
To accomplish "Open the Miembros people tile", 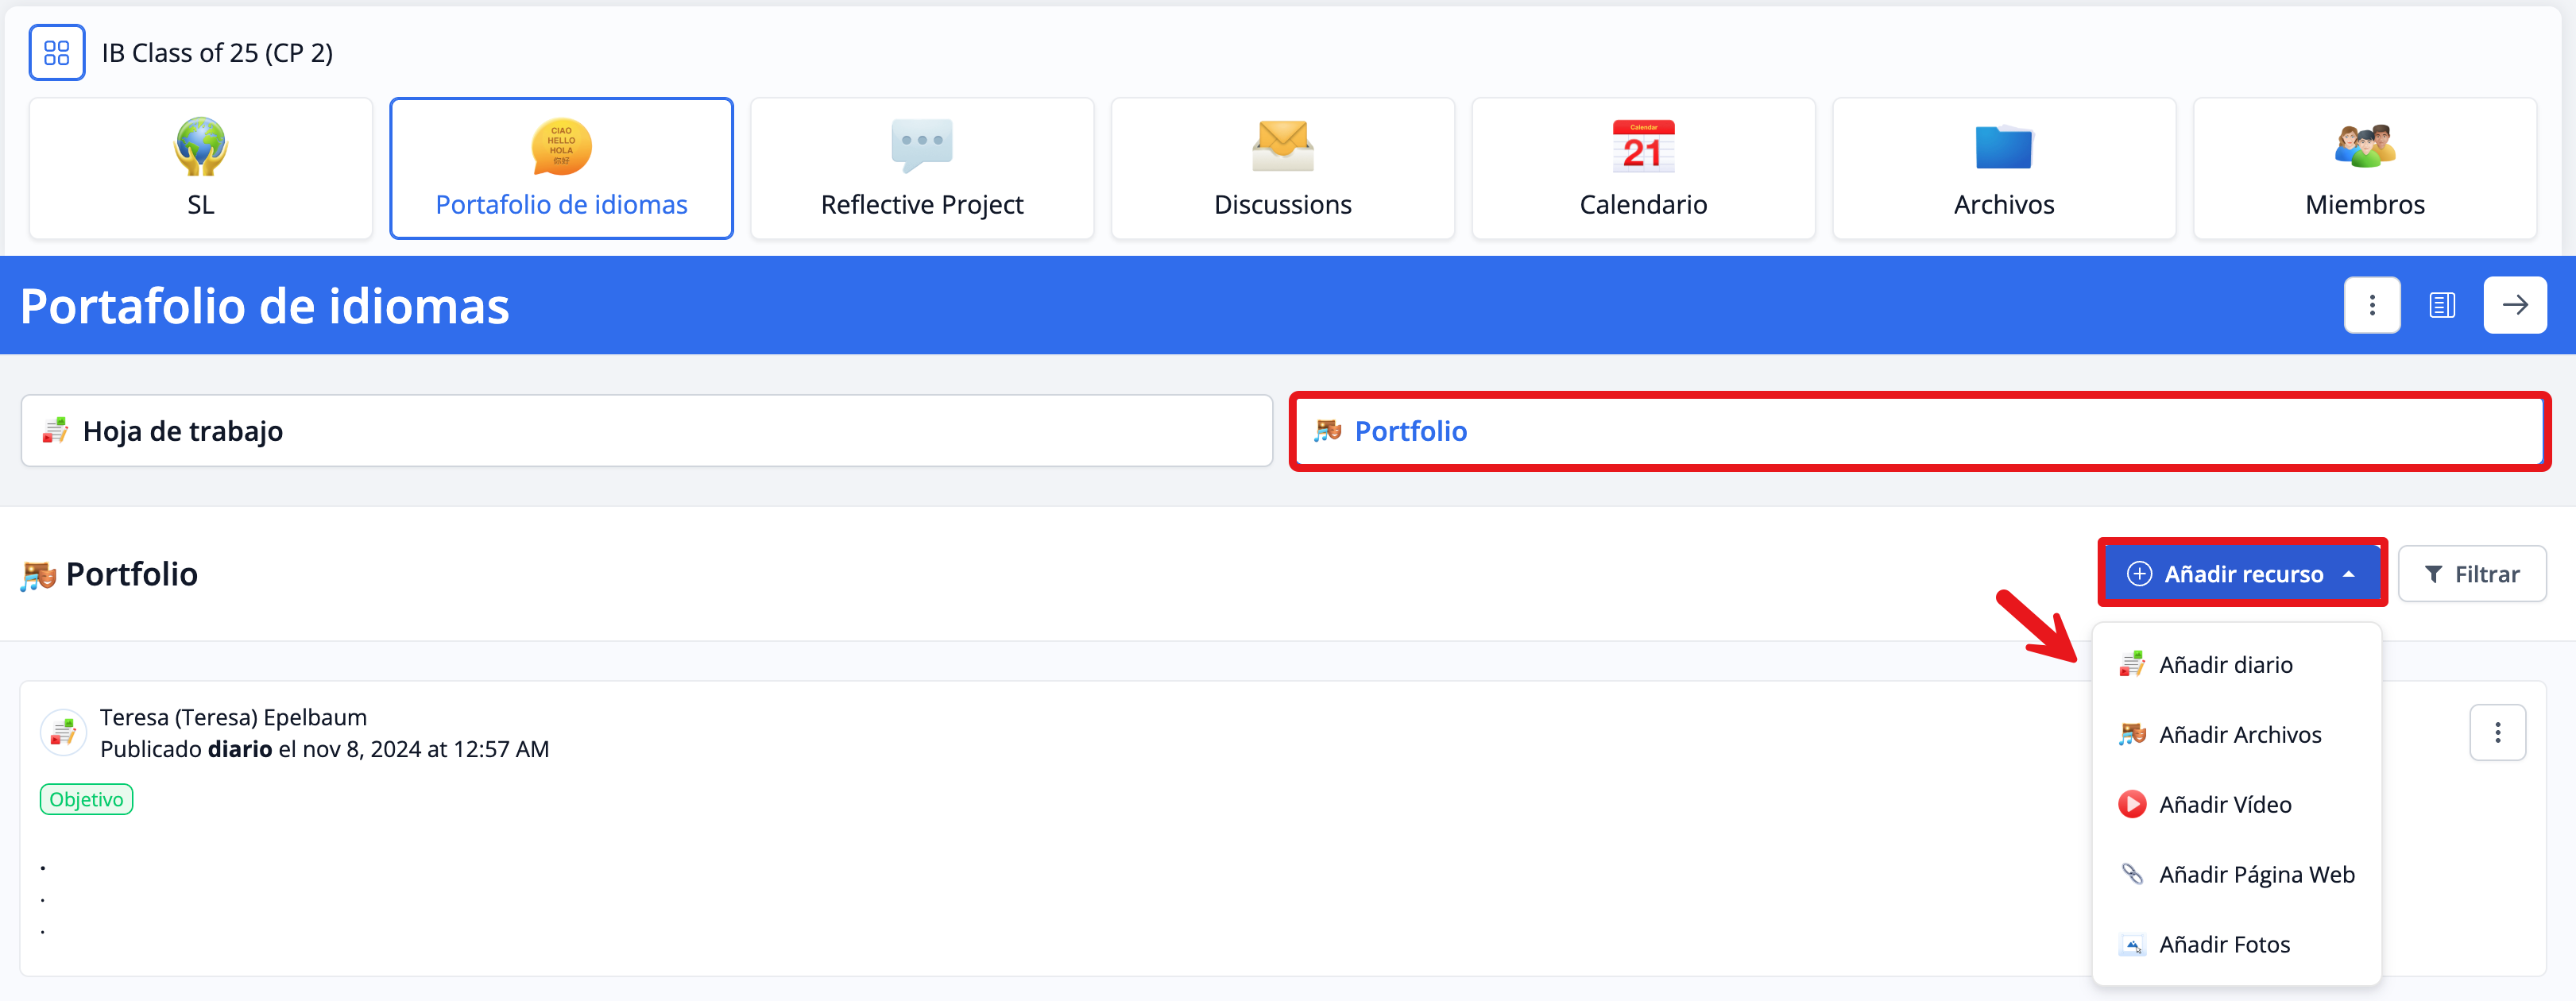I will [x=2364, y=168].
